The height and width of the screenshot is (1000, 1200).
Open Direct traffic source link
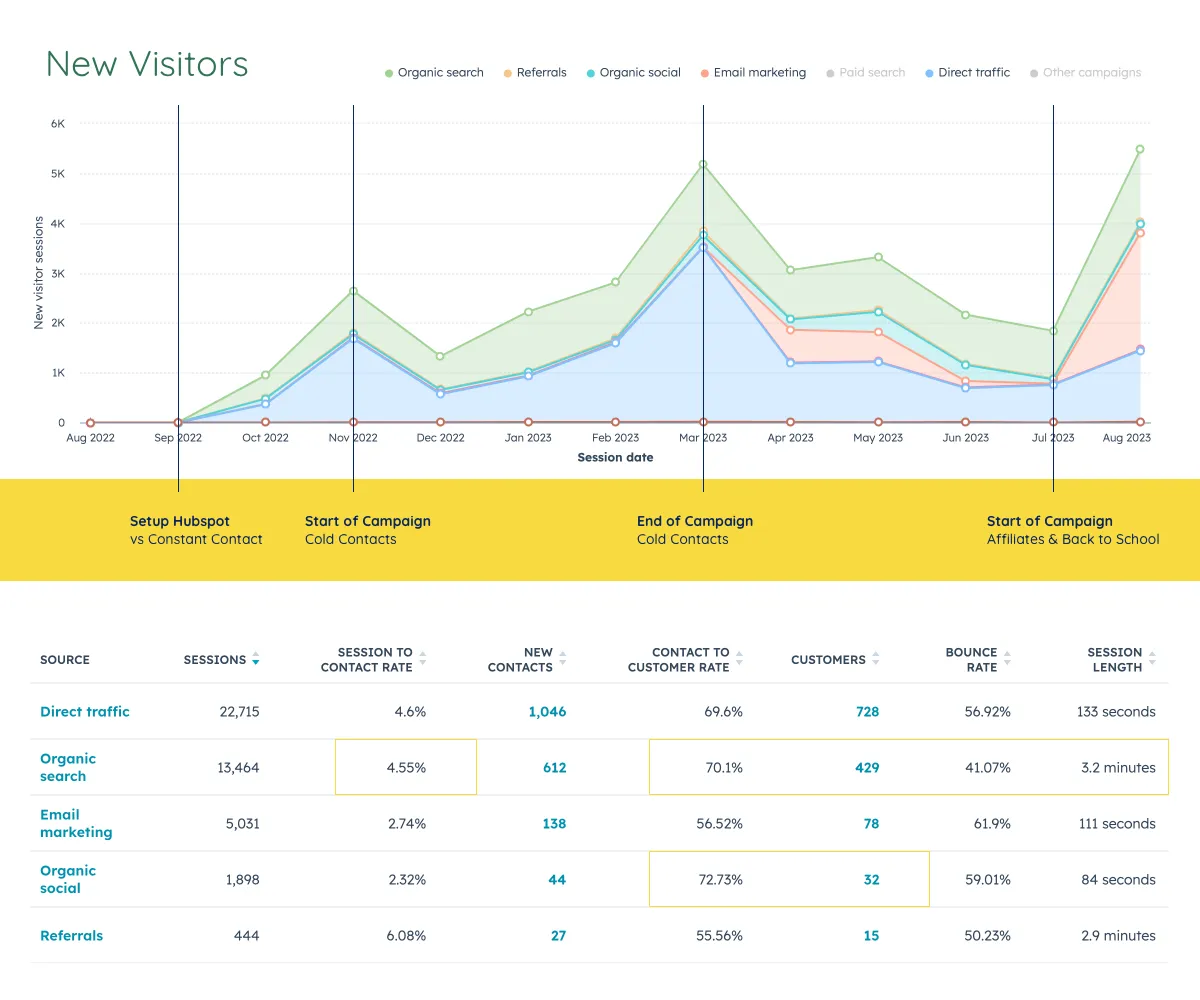[85, 712]
